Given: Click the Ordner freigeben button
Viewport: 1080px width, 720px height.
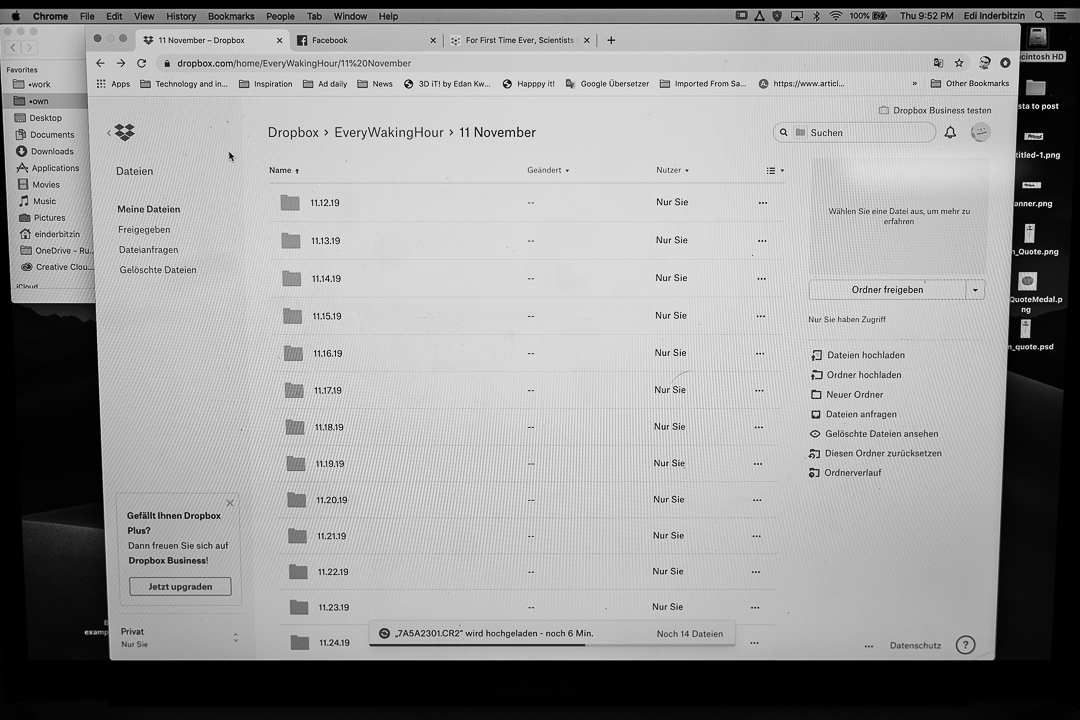Looking at the screenshot, I should 887,290.
